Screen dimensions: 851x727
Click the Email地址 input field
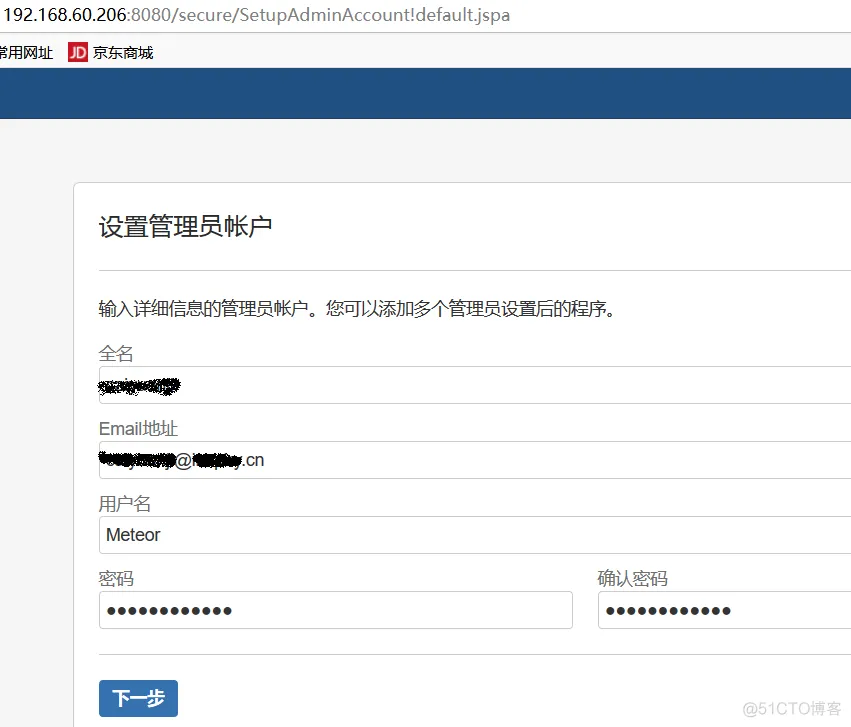pos(475,460)
